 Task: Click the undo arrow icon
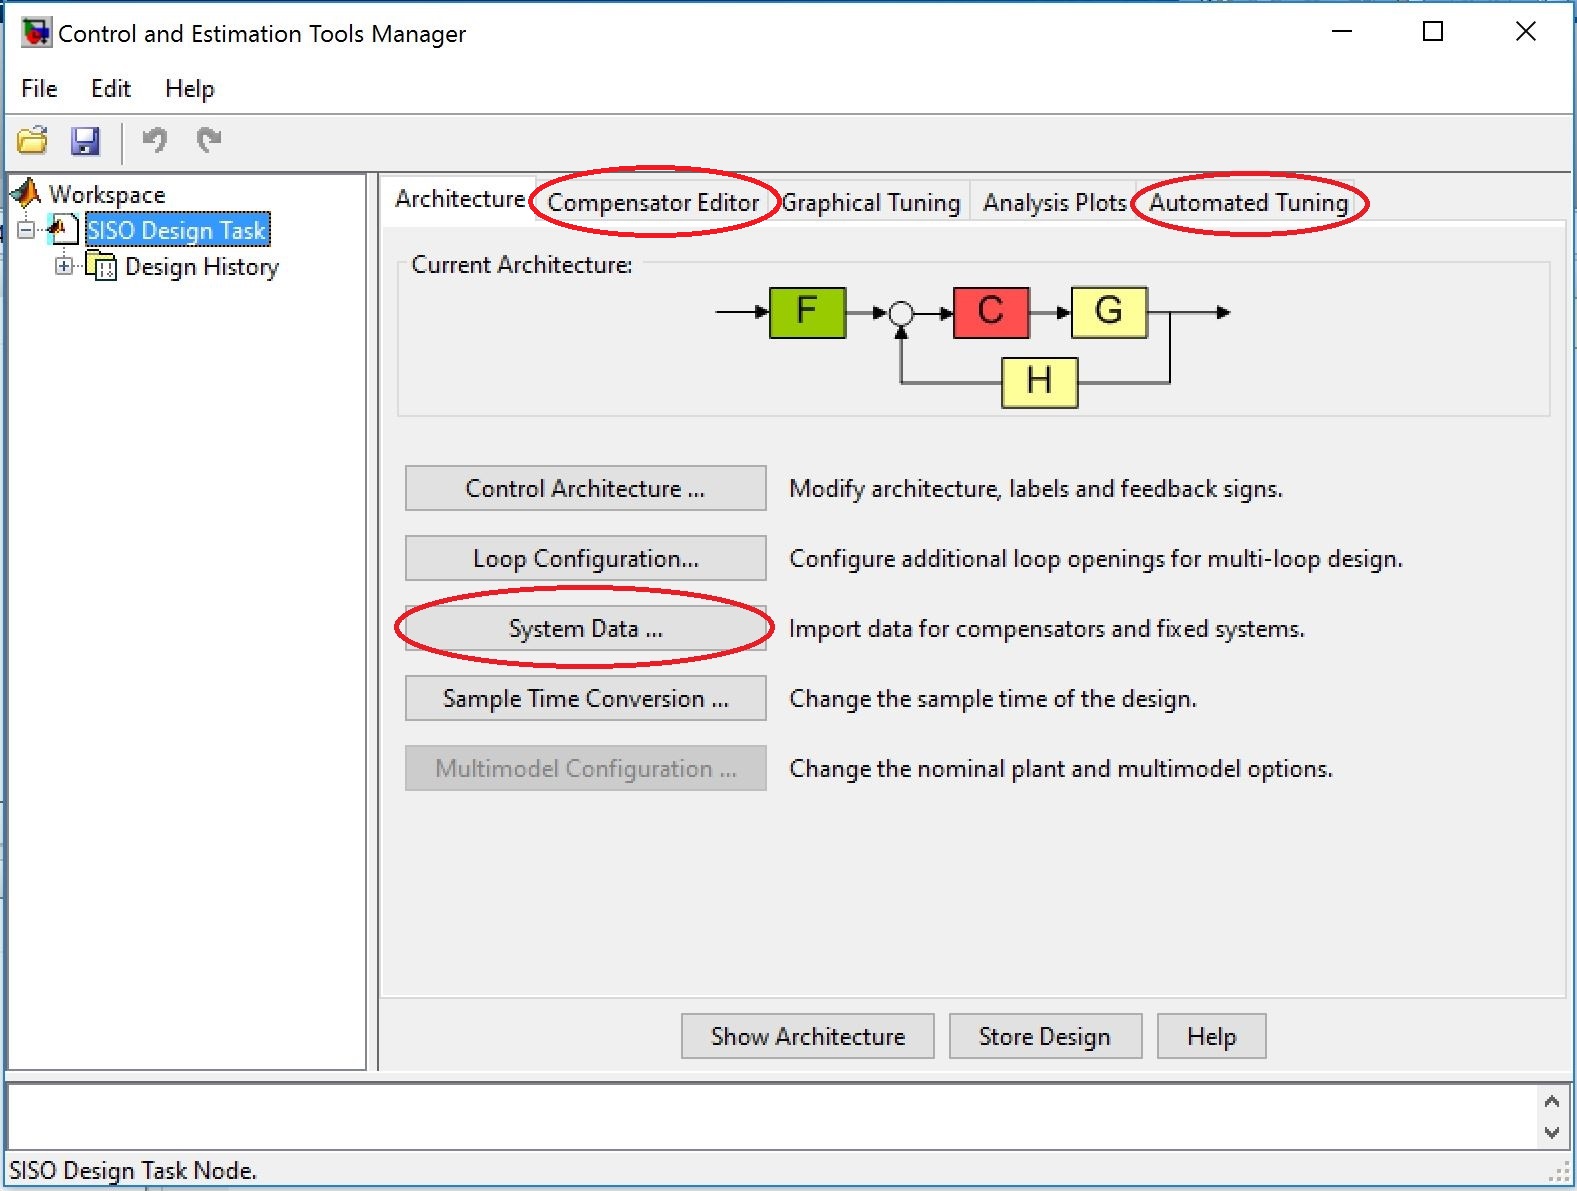point(154,140)
